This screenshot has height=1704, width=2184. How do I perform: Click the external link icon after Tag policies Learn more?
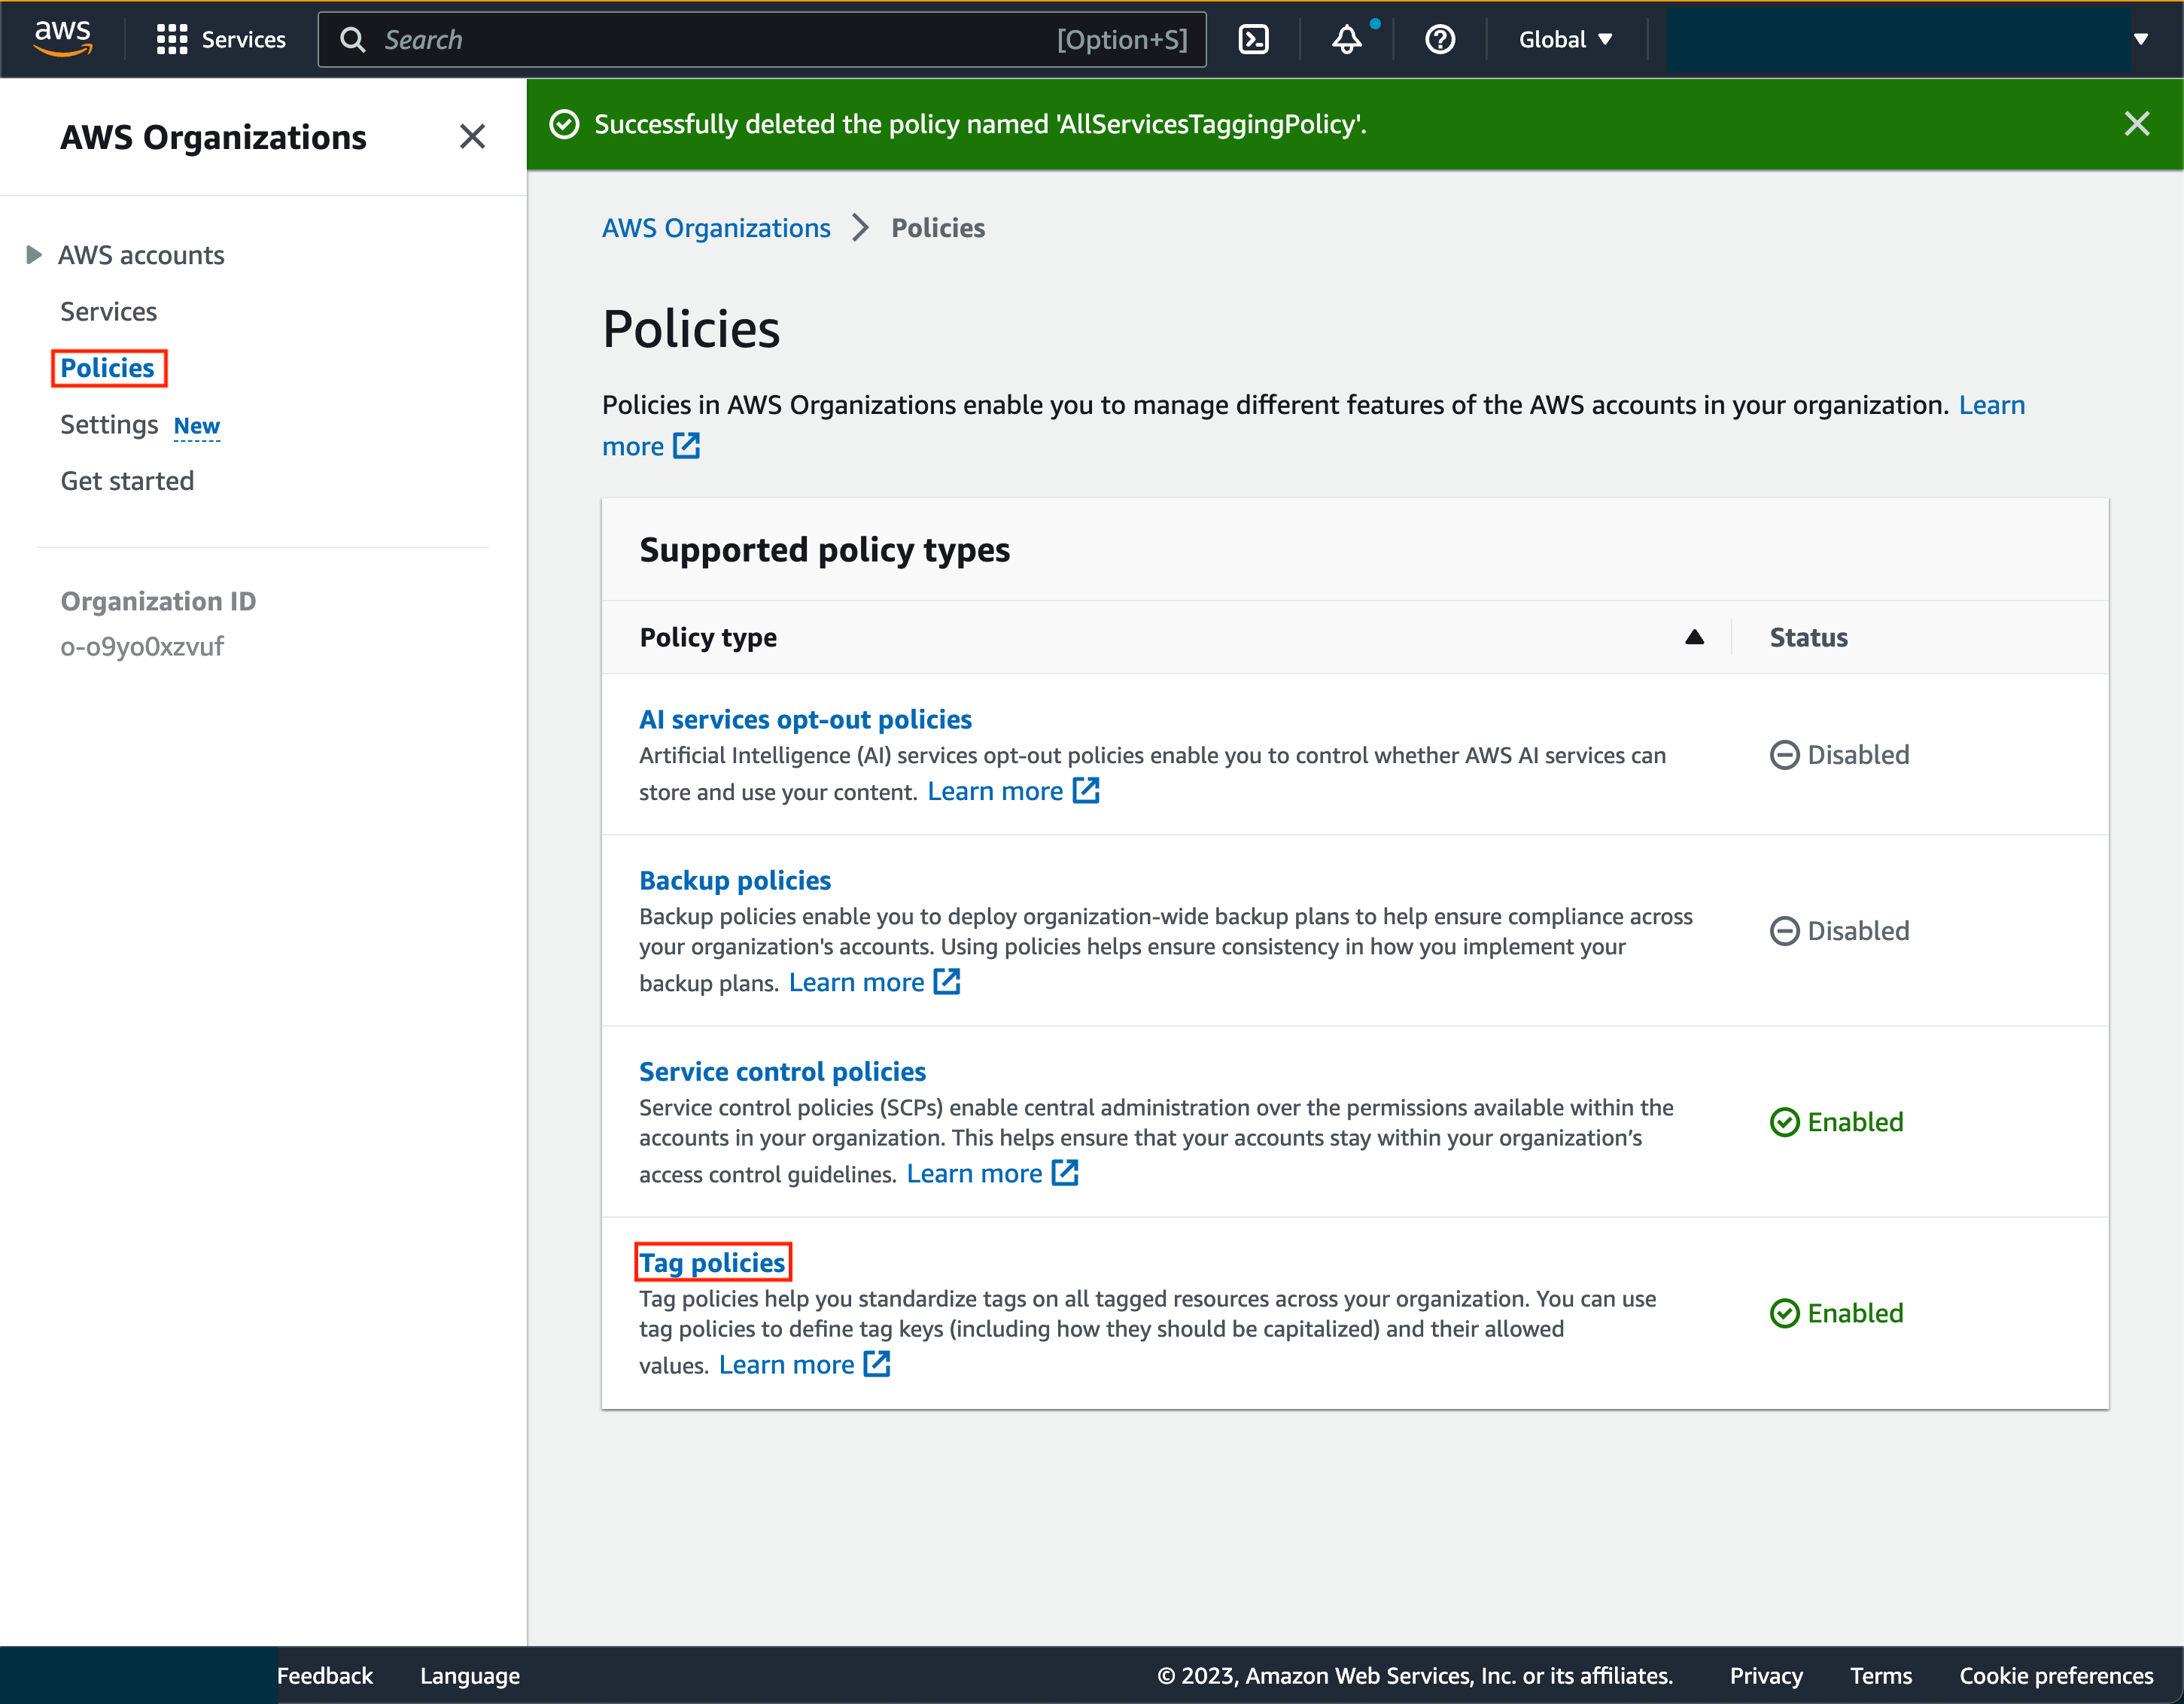[876, 1363]
